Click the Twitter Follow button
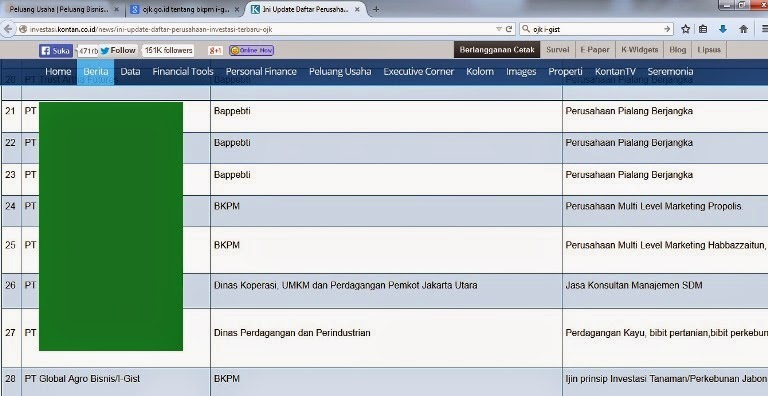The image size is (768, 396). tap(118, 50)
